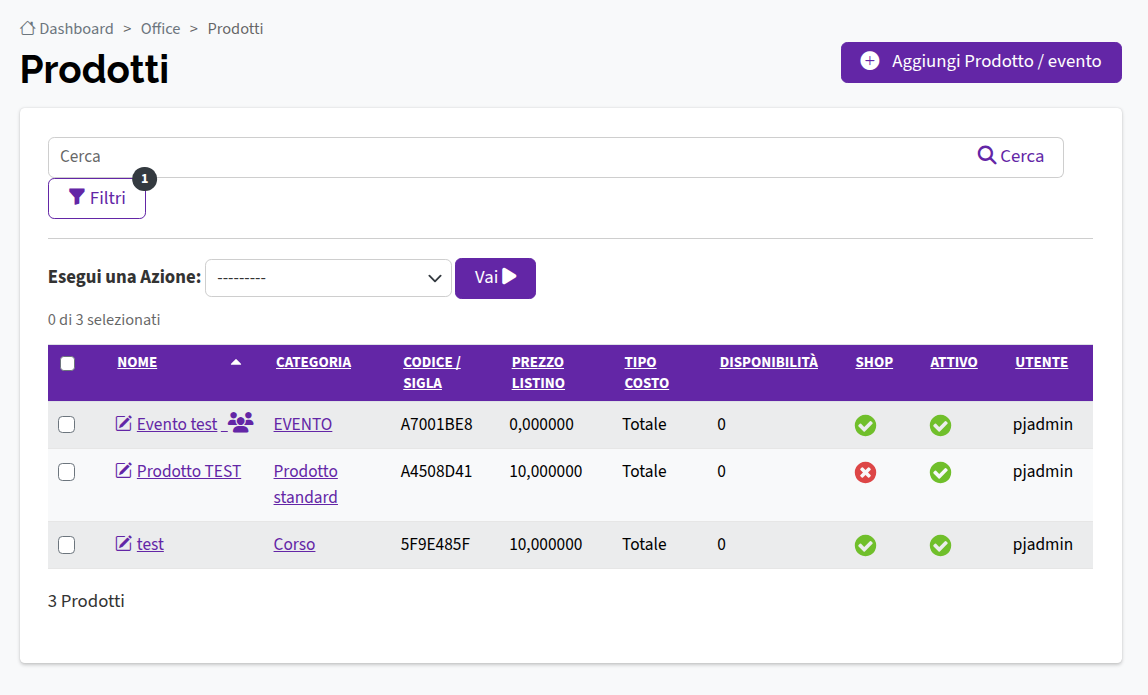This screenshot has width=1148, height=695.
Task: Click the product code A7001BE8
Action: (x=436, y=424)
